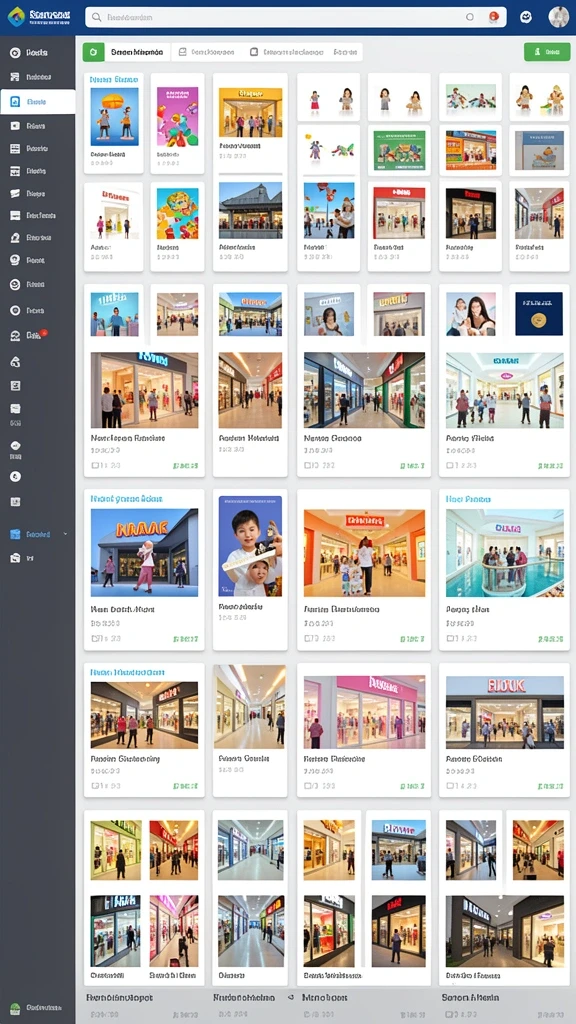This screenshot has width=576, height=1024.
Task: Click the app logo in top-left corner
Action: click(x=16, y=16)
